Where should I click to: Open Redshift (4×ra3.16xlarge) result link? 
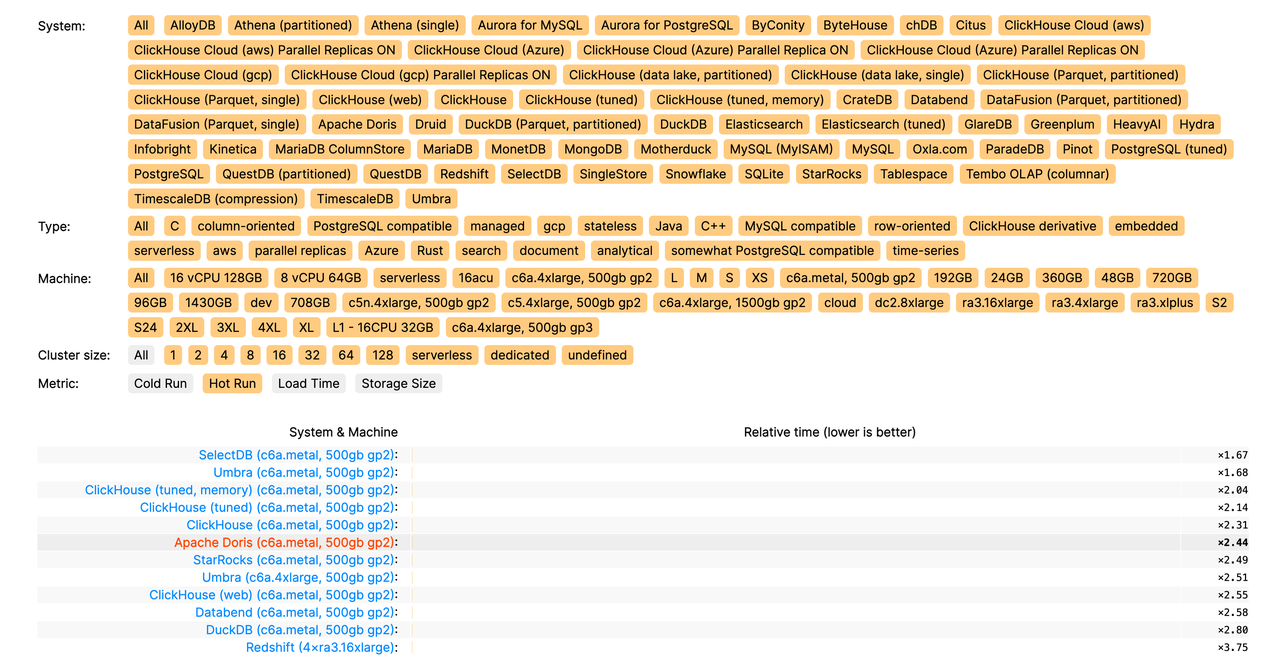tap(320, 647)
